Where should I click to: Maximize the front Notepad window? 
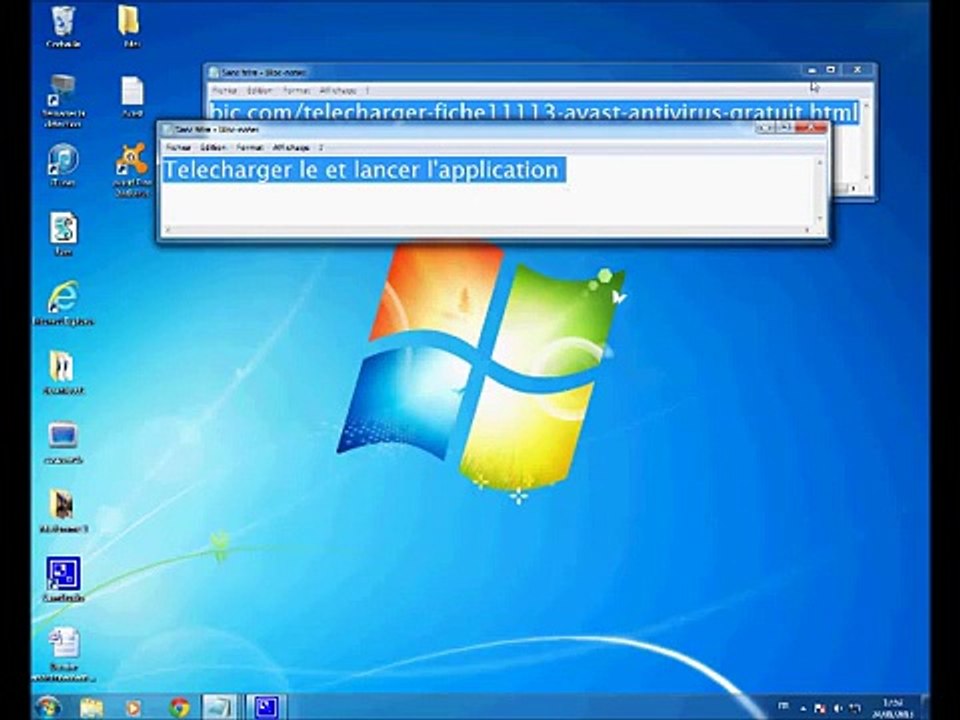[784, 127]
